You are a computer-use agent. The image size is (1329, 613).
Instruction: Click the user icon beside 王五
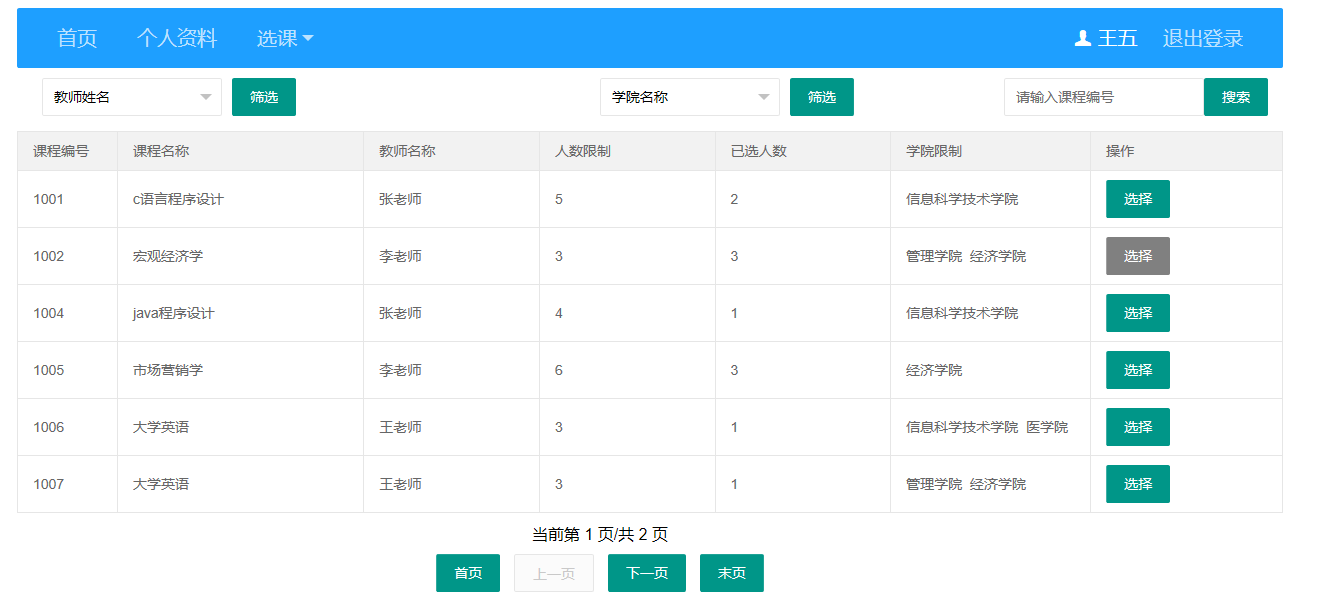1082,39
